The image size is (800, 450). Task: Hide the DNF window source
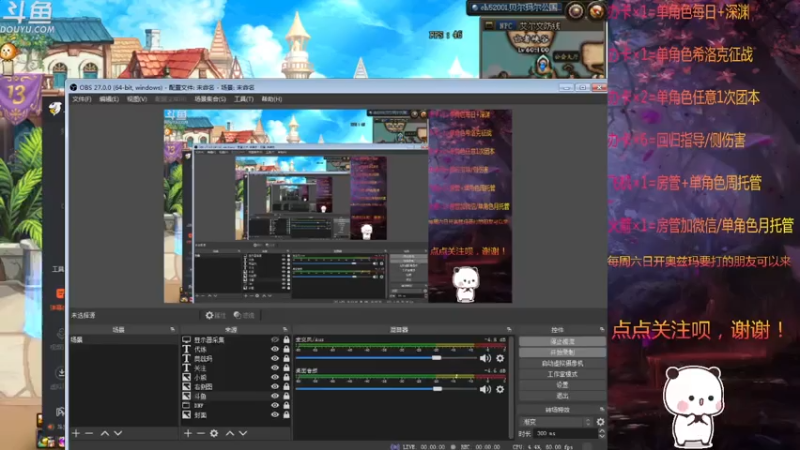pos(275,406)
